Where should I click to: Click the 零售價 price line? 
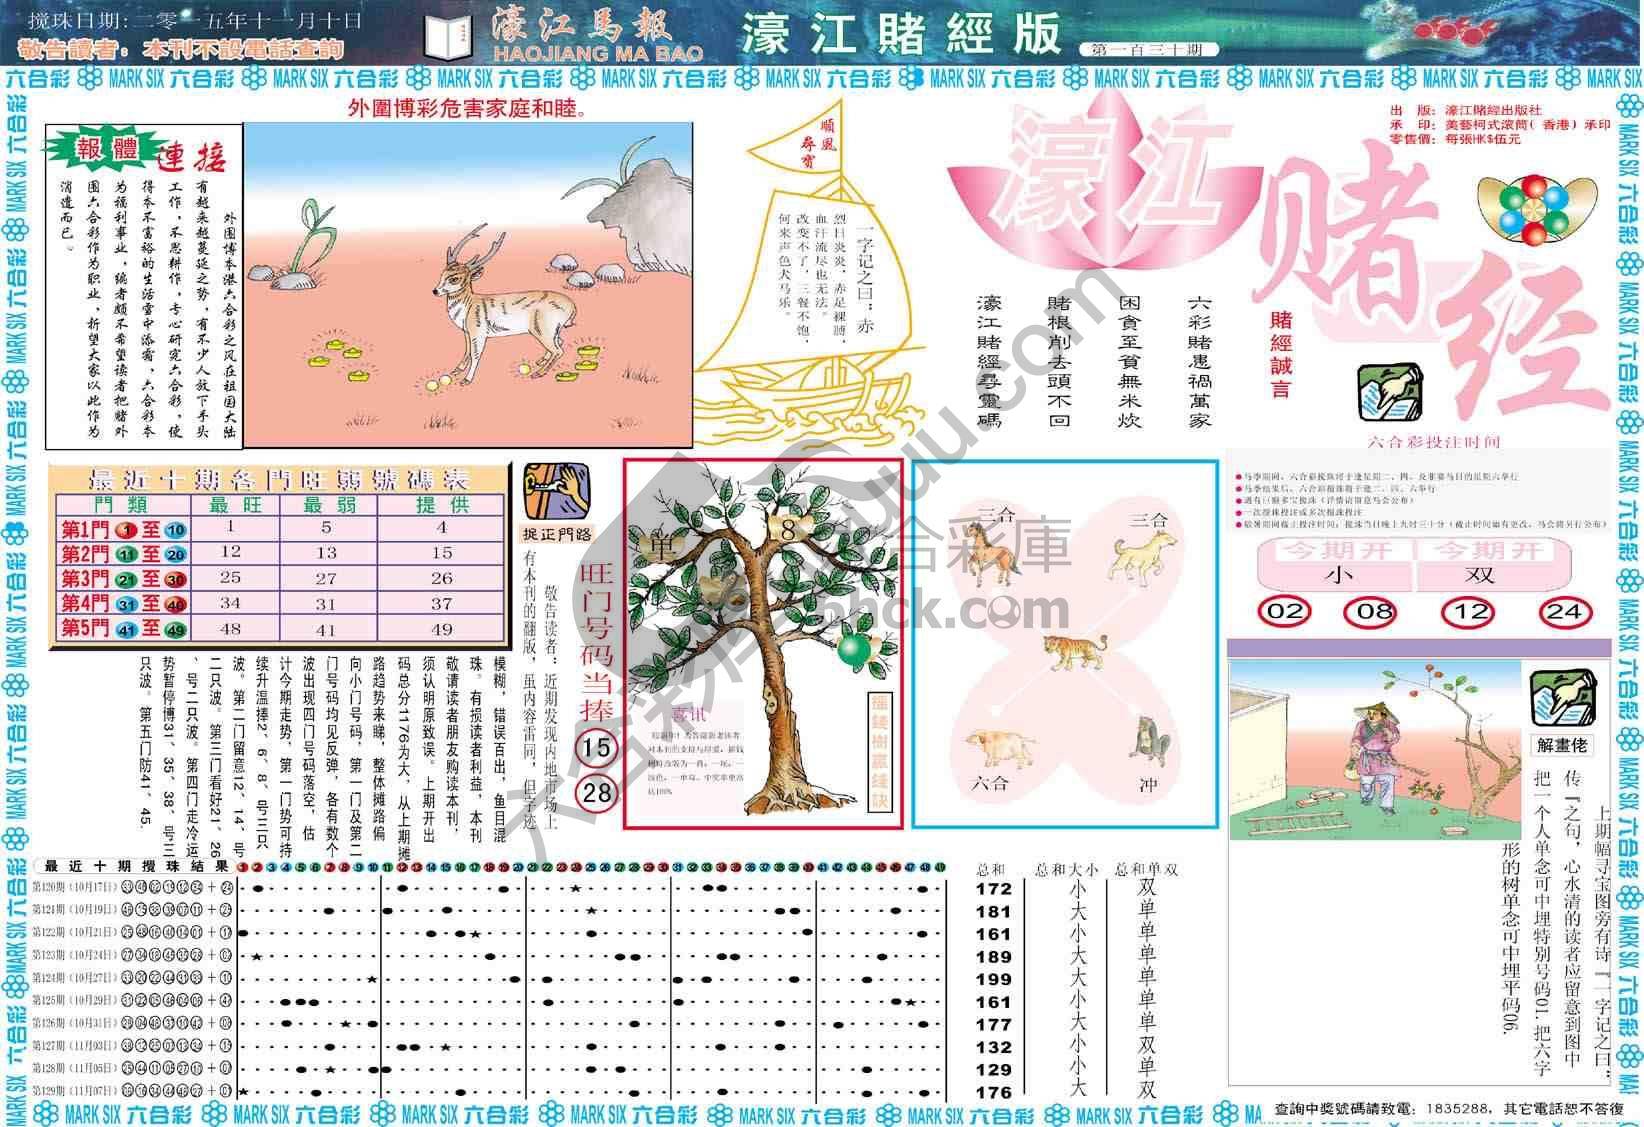coord(1454,139)
